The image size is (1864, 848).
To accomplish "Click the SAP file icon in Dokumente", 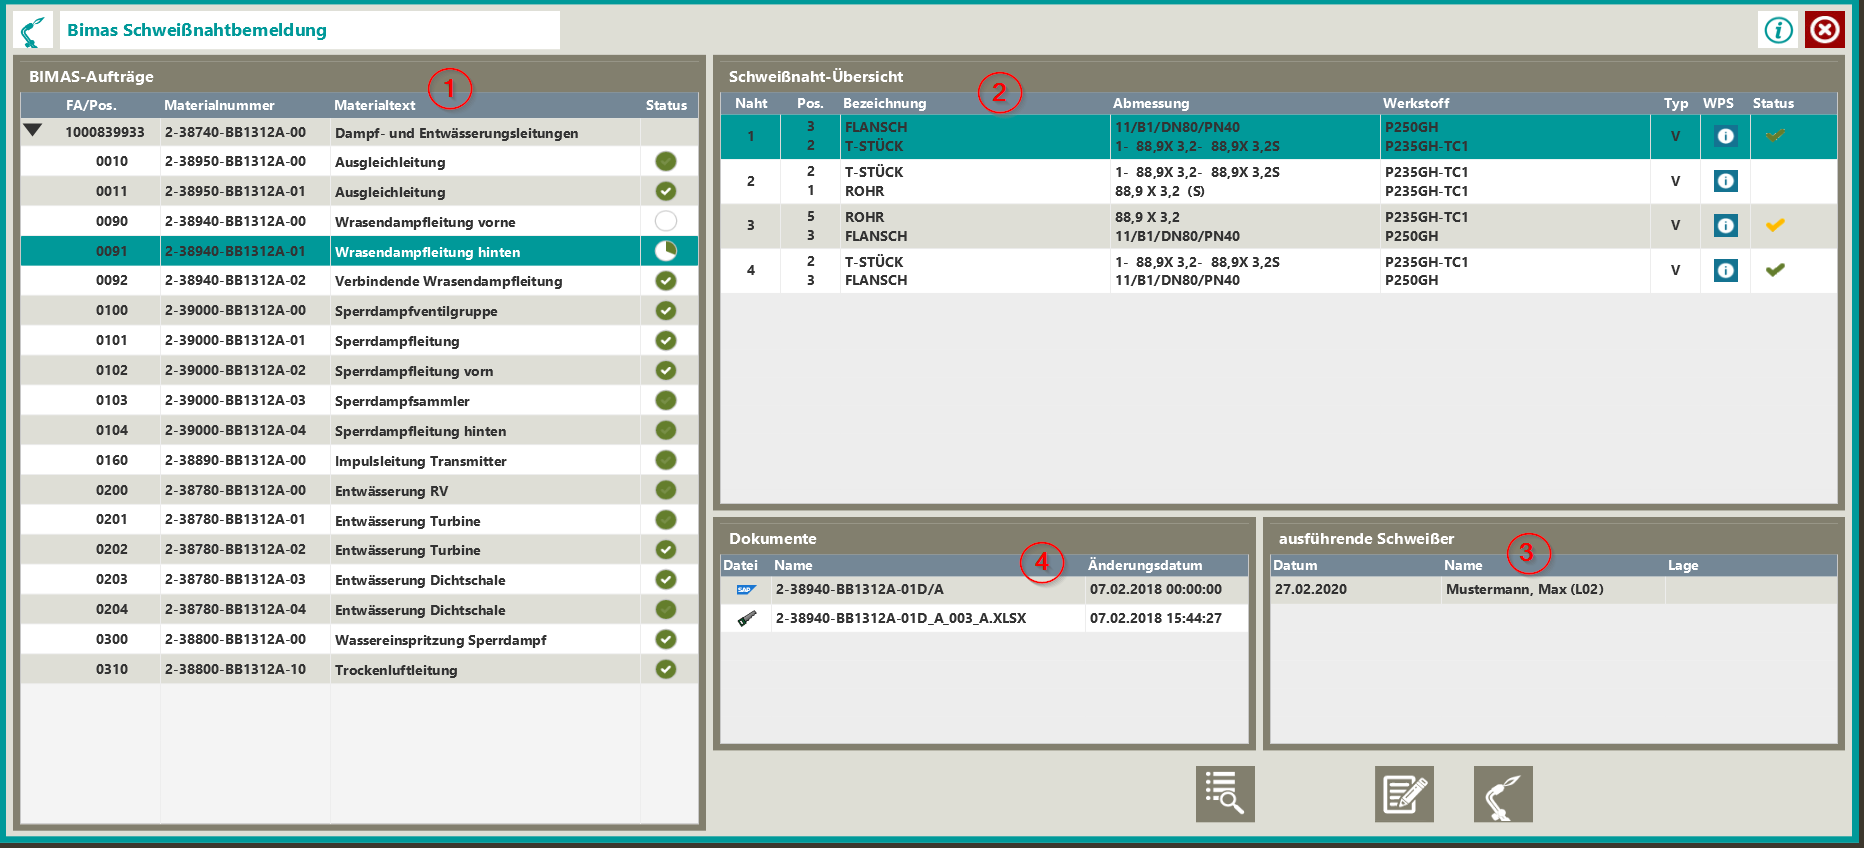I will (746, 590).
